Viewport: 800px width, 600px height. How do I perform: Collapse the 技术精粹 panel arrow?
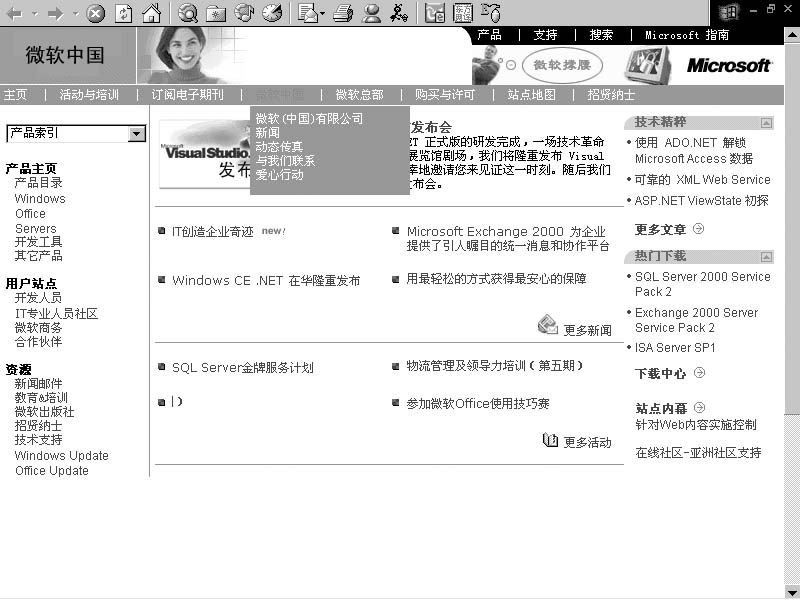pyautogui.click(x=766, y=123)
